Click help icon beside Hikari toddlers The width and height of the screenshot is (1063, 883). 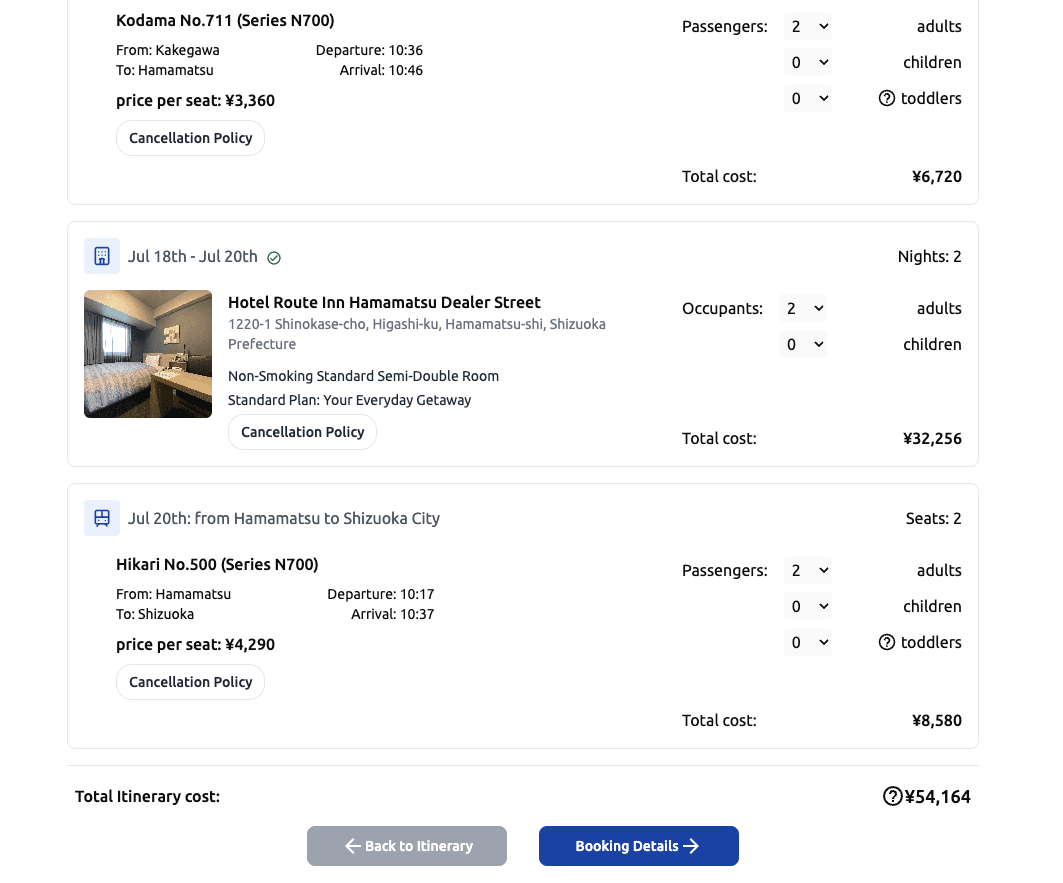click(x=886, y=642)
